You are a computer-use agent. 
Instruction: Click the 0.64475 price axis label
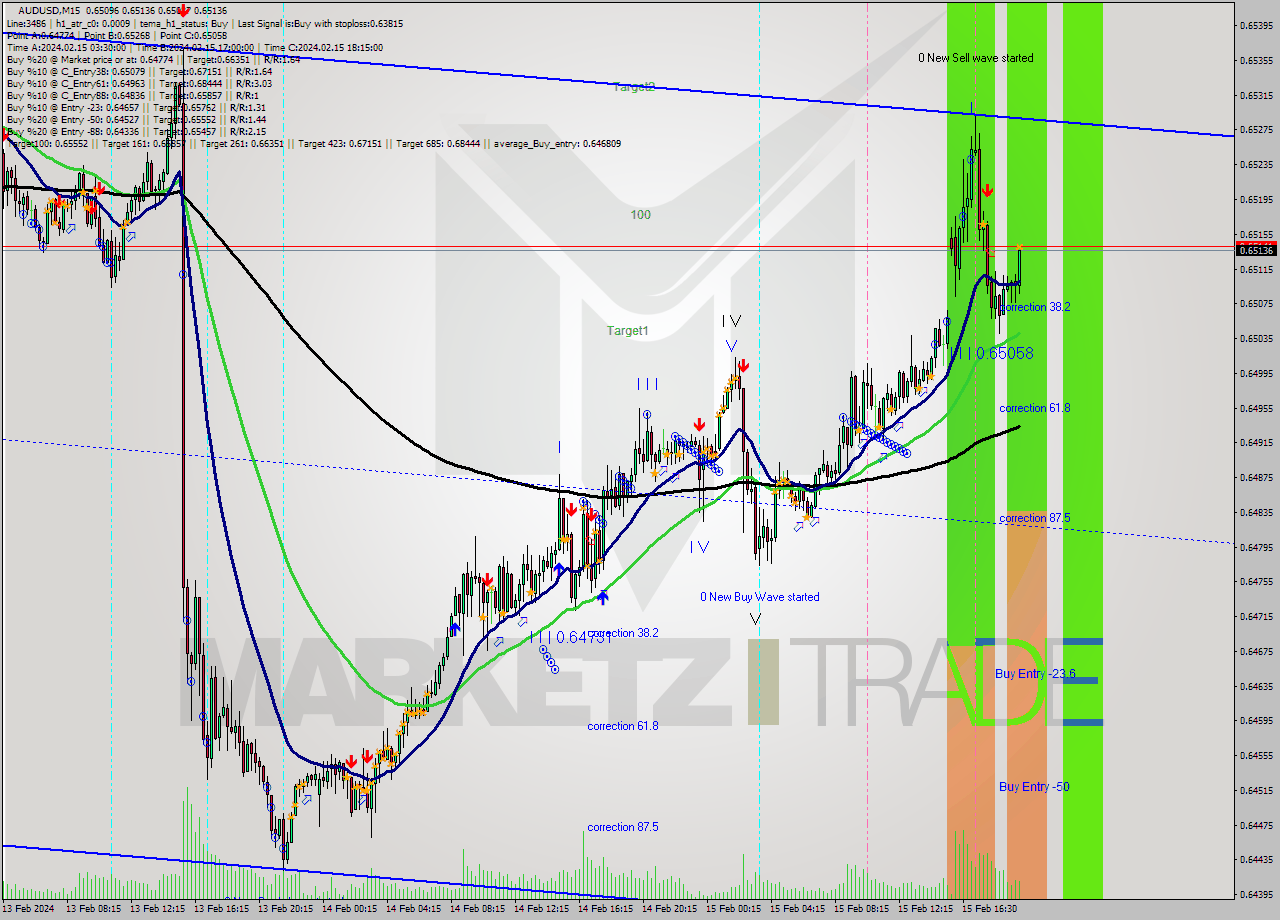coord(1255,825)
